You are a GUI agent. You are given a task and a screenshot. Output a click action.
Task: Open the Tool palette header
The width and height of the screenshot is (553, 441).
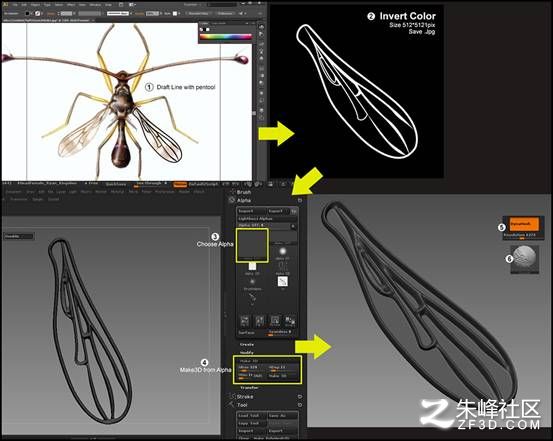(242, 405)
